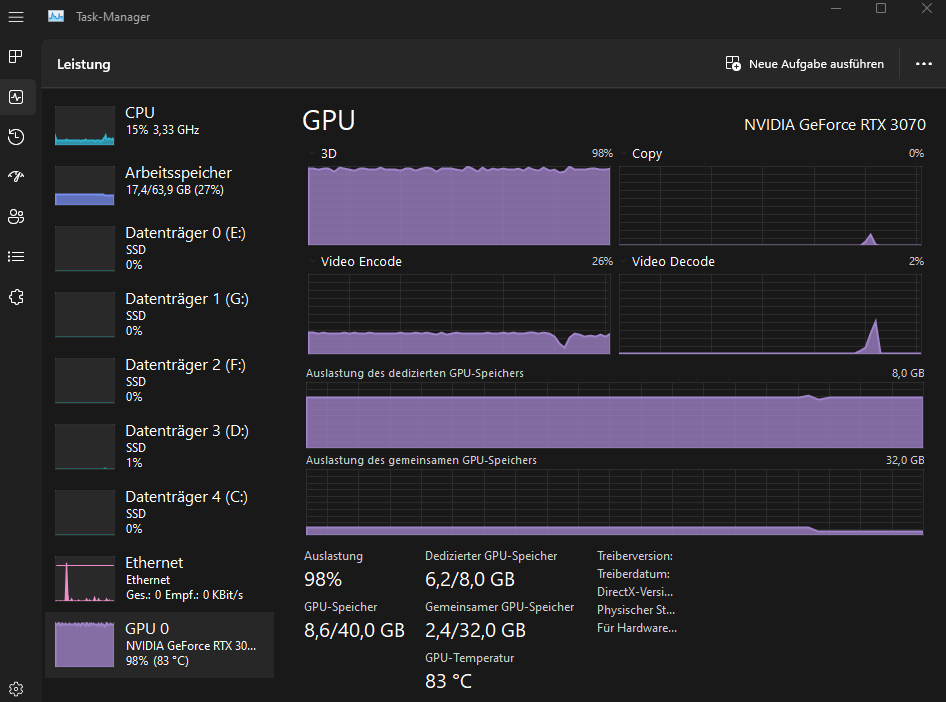Screen dimensions: 946x702
Task: Click the Video Decode graph
Action: coord(770,314)
